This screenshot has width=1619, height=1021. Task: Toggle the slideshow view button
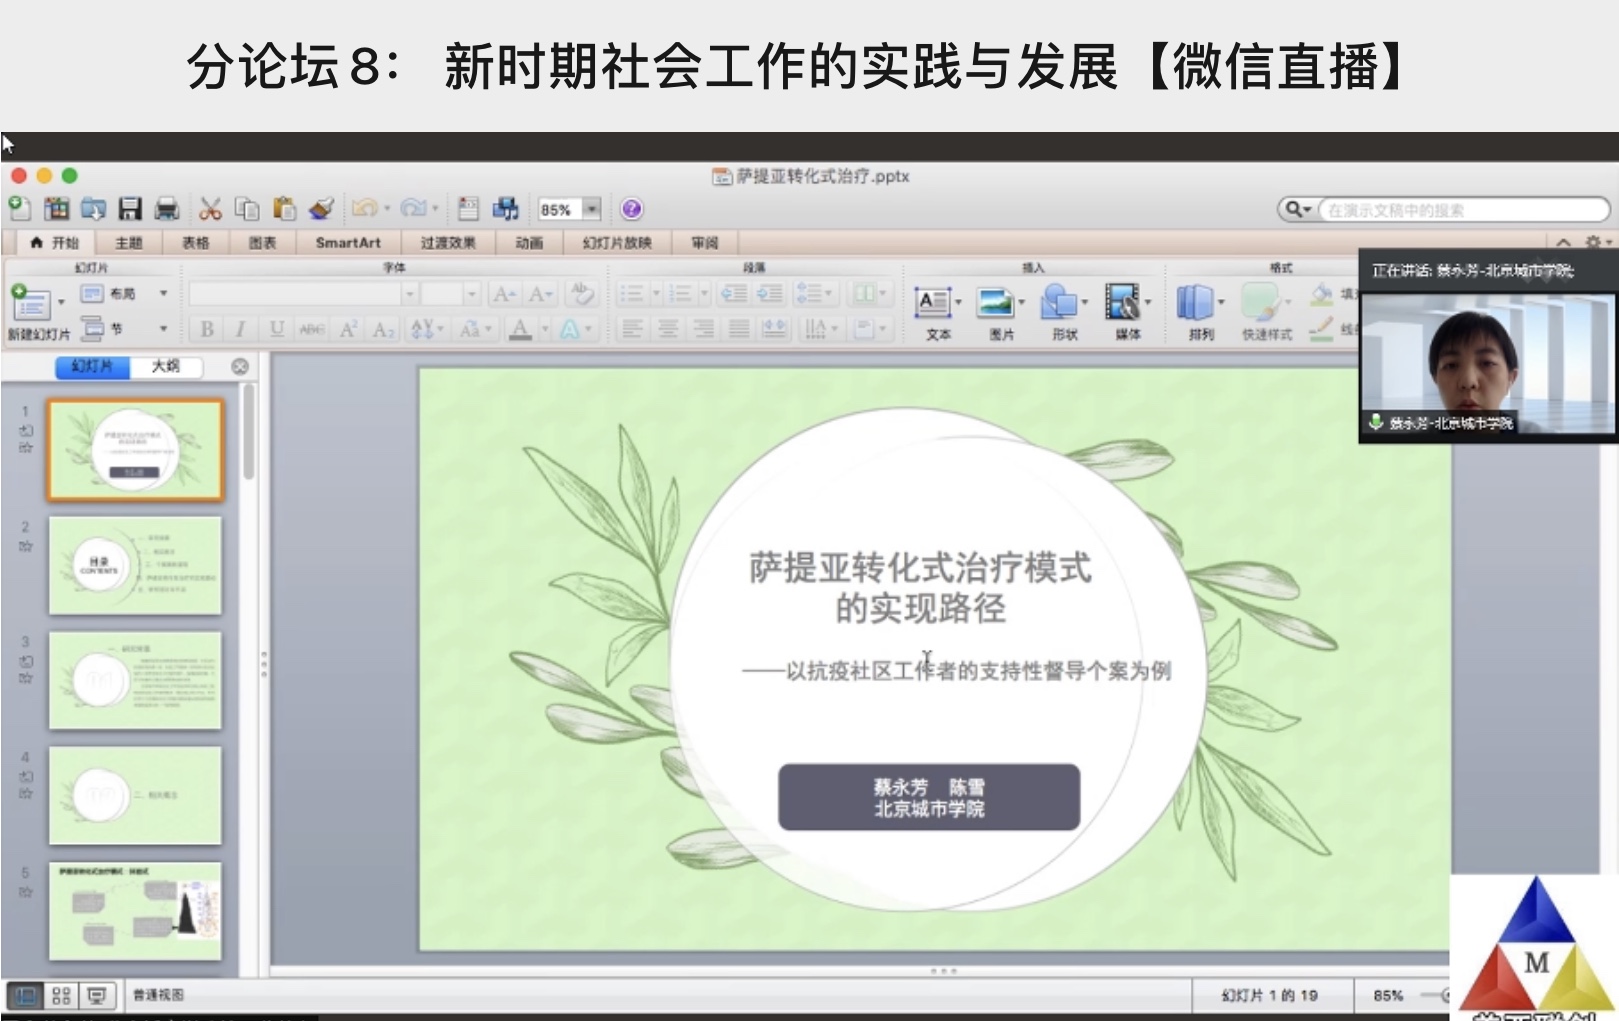pos(97,995)
